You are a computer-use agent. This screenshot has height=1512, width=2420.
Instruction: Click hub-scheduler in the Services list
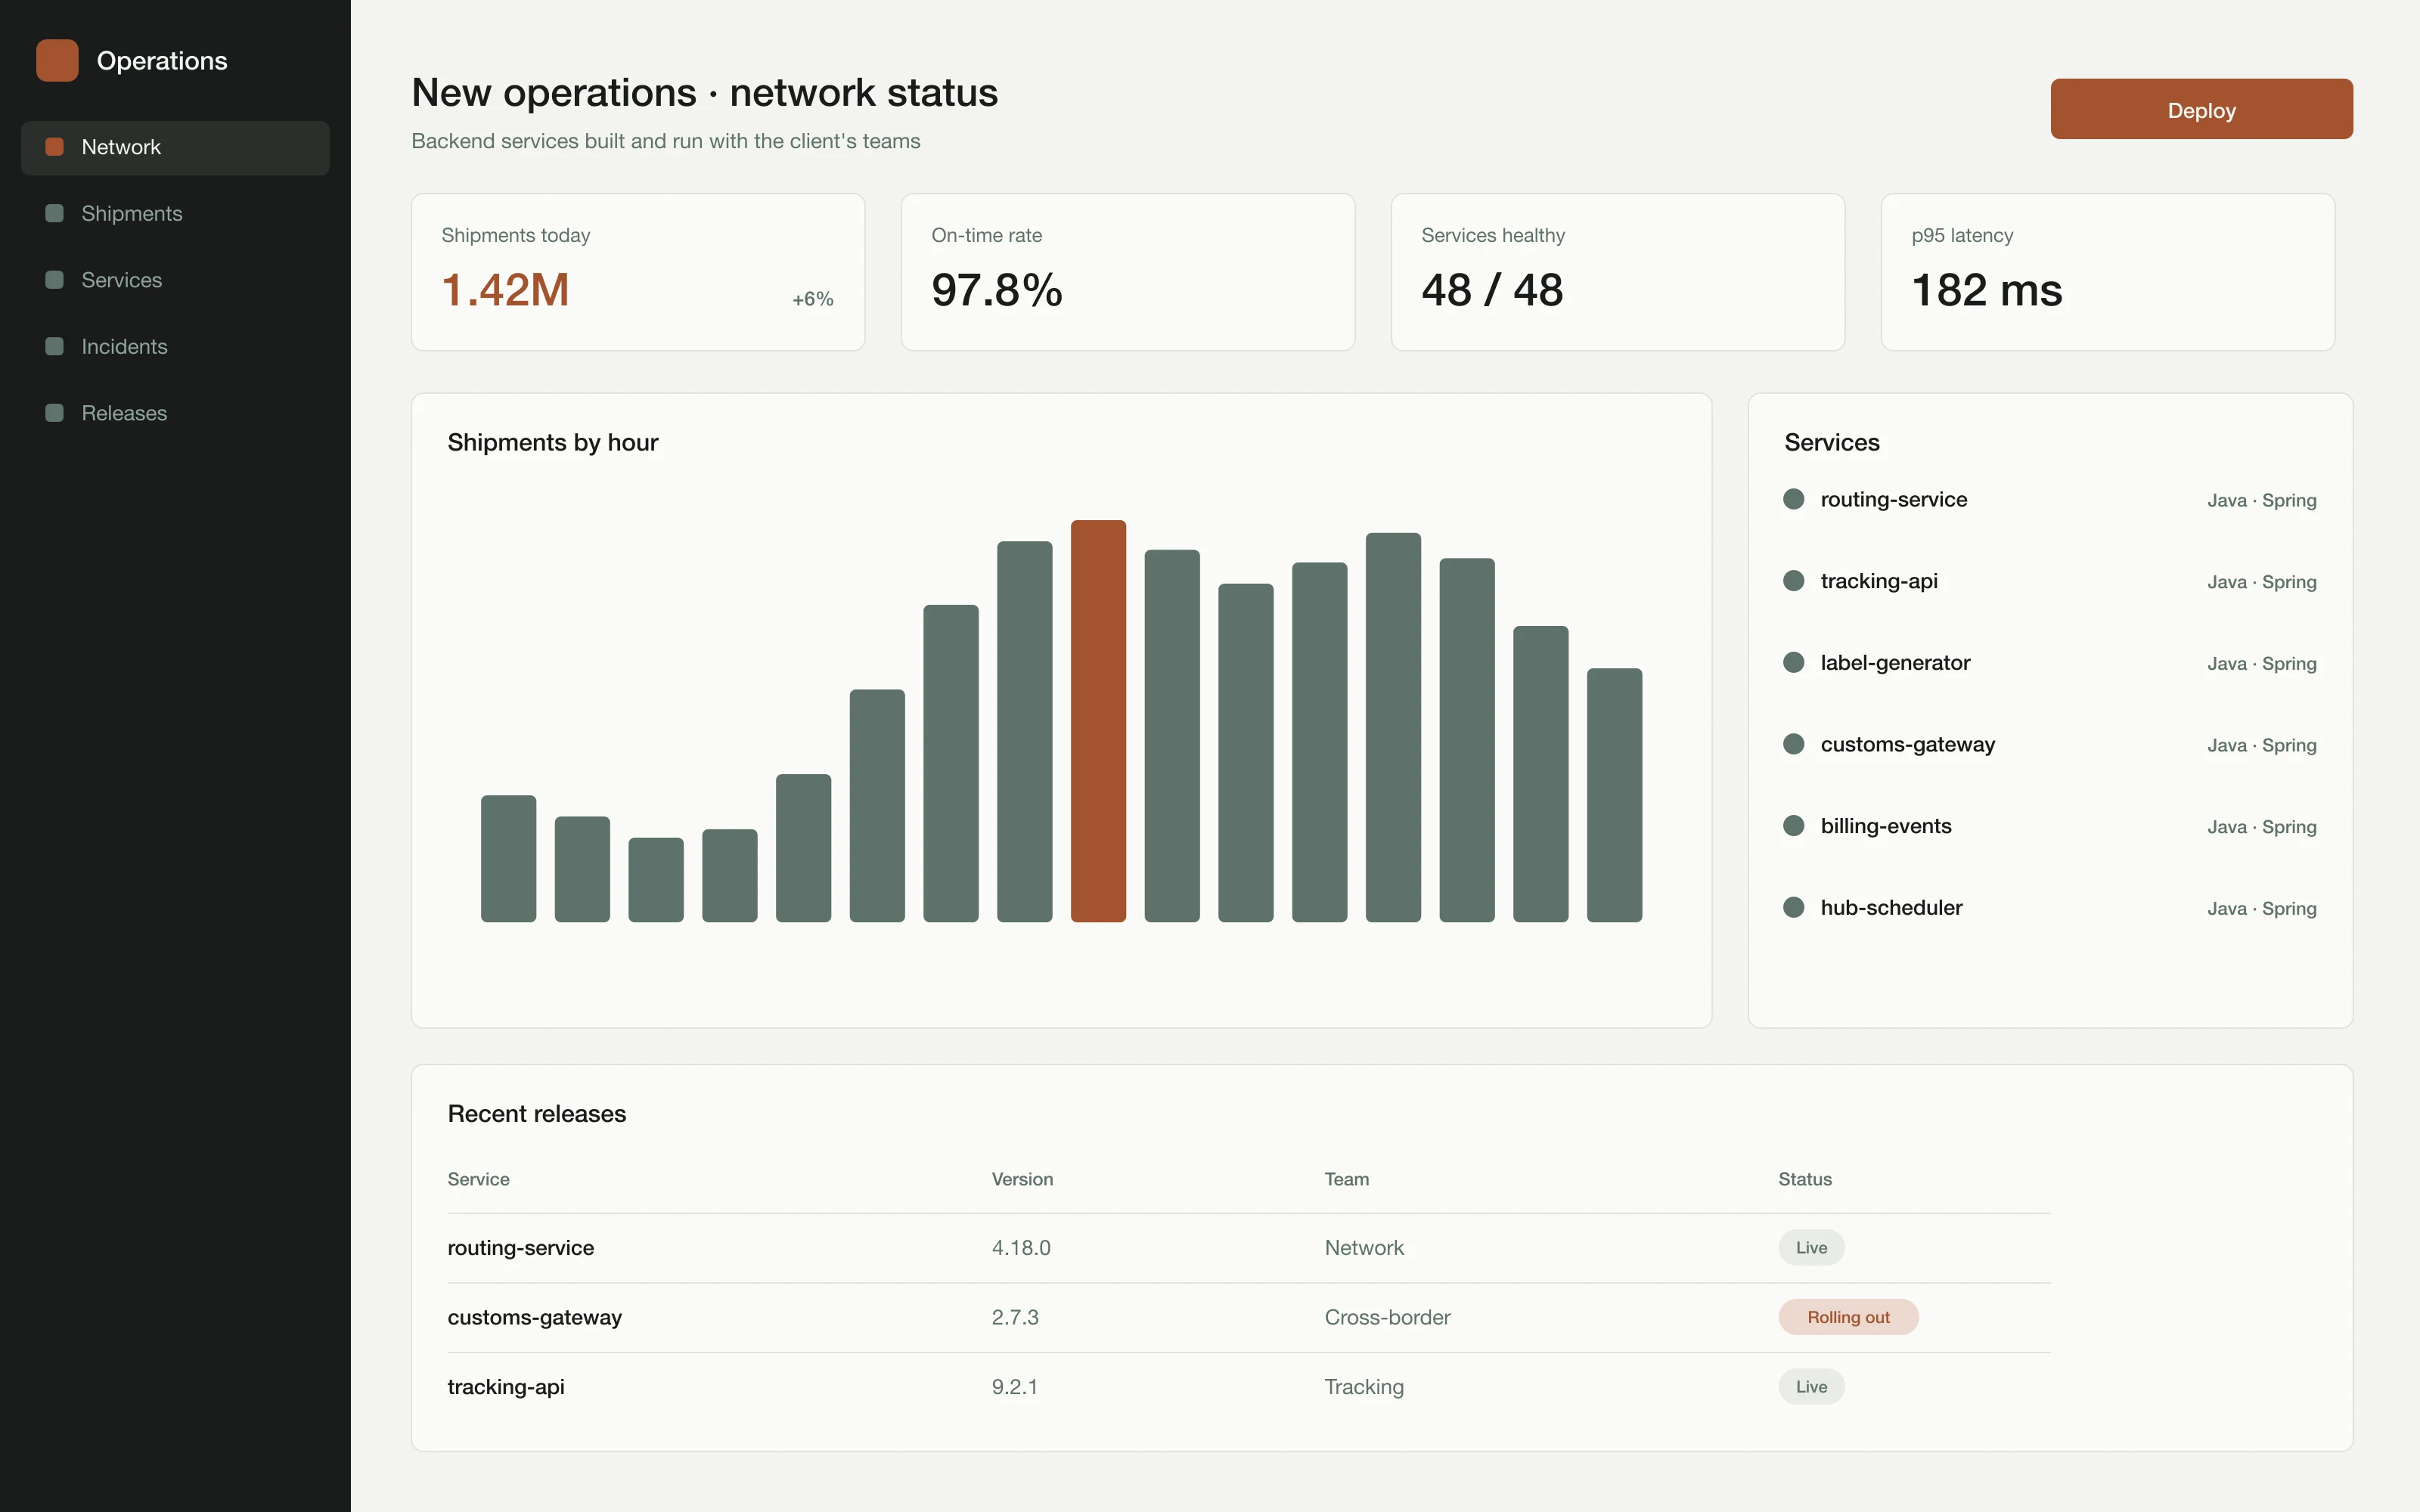pyautogui.click(x=1891, y=907)
